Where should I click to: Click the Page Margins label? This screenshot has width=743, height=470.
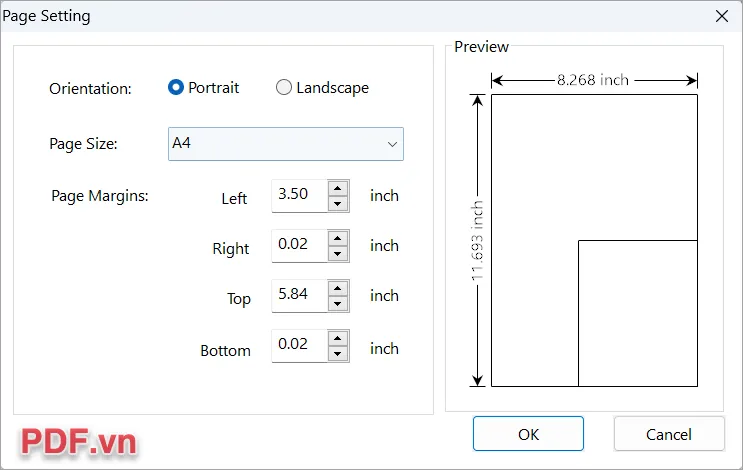[100, 196]
